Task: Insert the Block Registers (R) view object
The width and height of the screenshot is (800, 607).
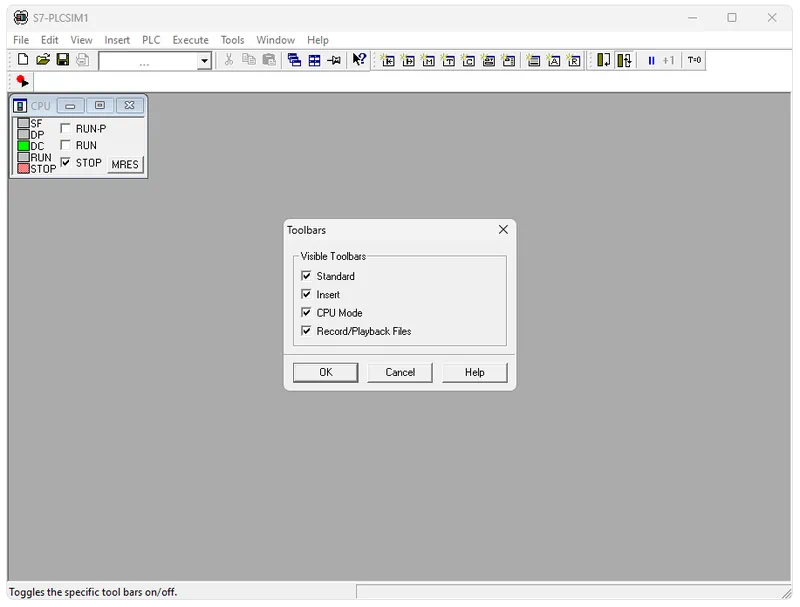Action: (573, 61)
